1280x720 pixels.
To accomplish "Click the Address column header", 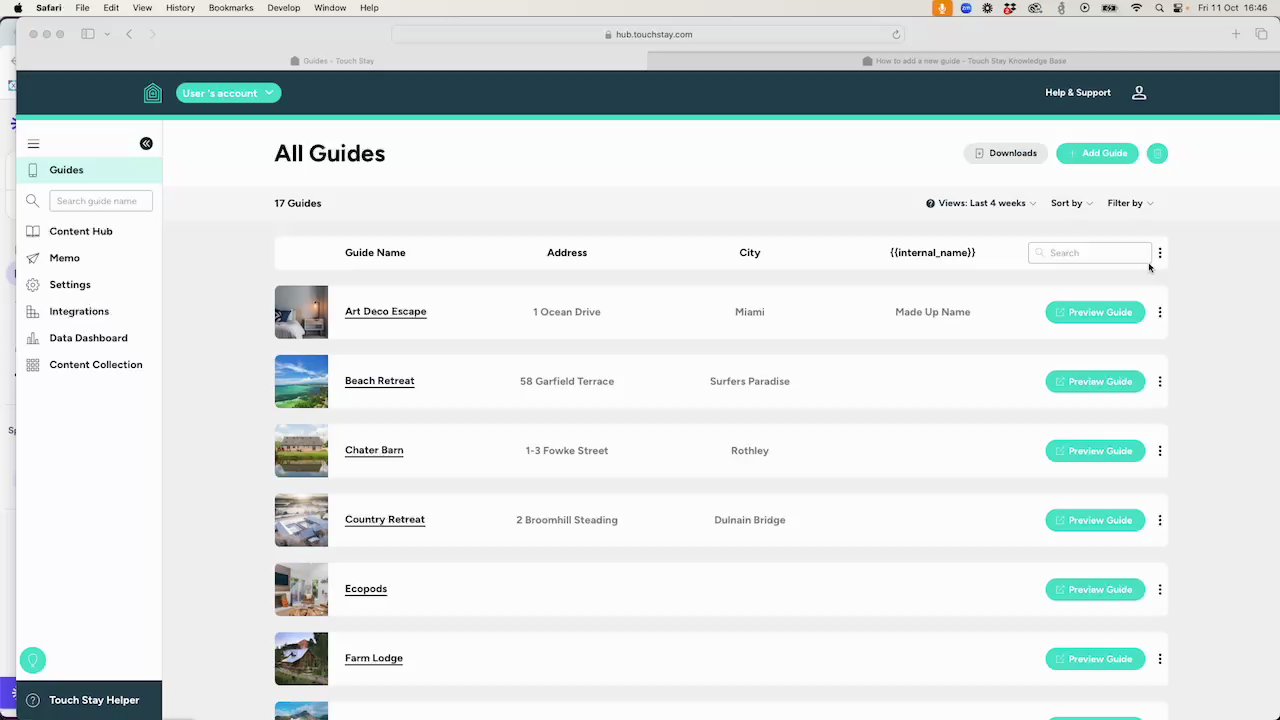I will point(567,253).
